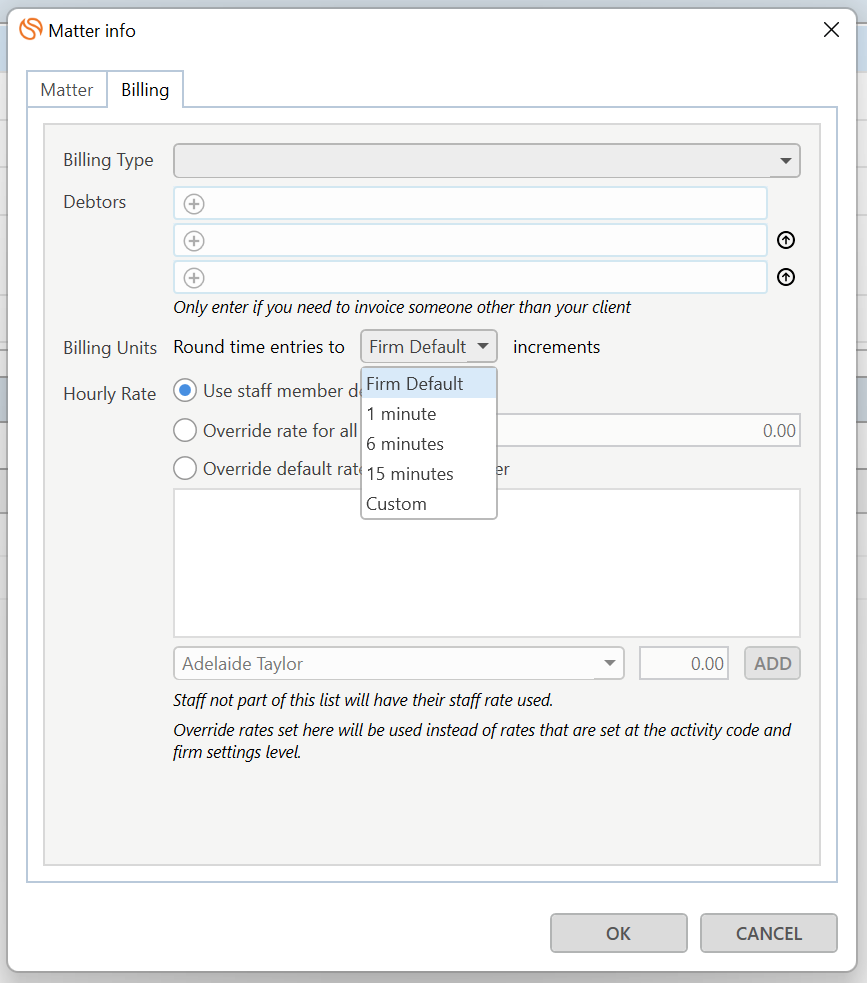Click up arrow icon beside third debtor row

(786, 278)
